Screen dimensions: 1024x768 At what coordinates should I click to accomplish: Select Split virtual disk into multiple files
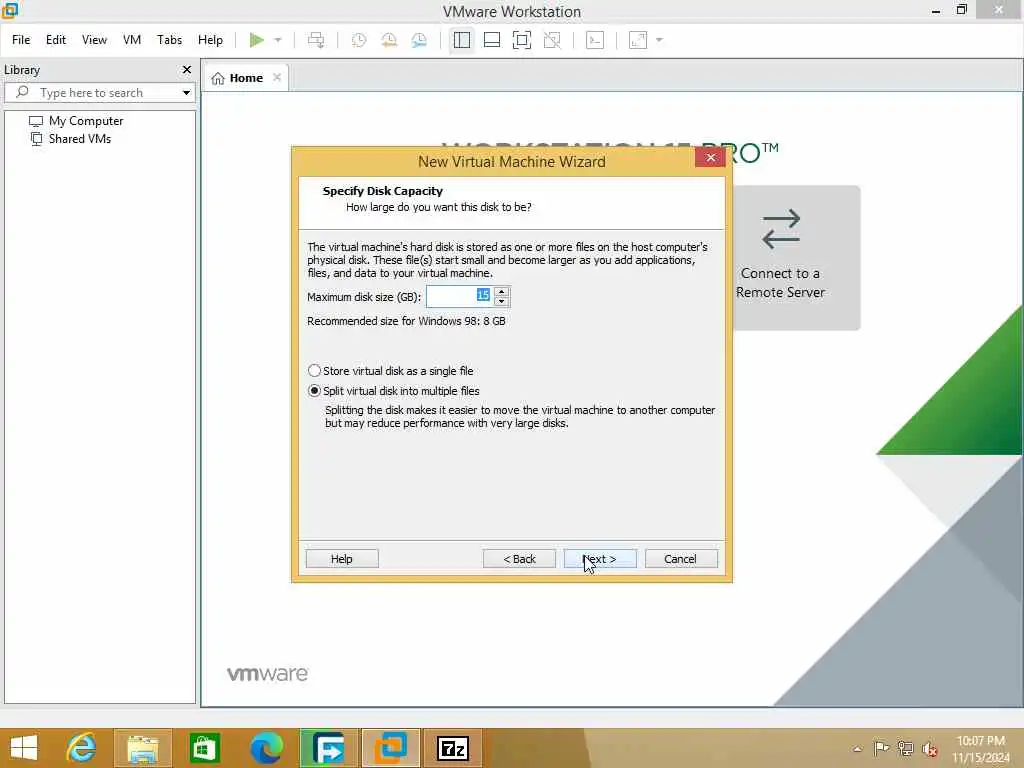(394, 391)
